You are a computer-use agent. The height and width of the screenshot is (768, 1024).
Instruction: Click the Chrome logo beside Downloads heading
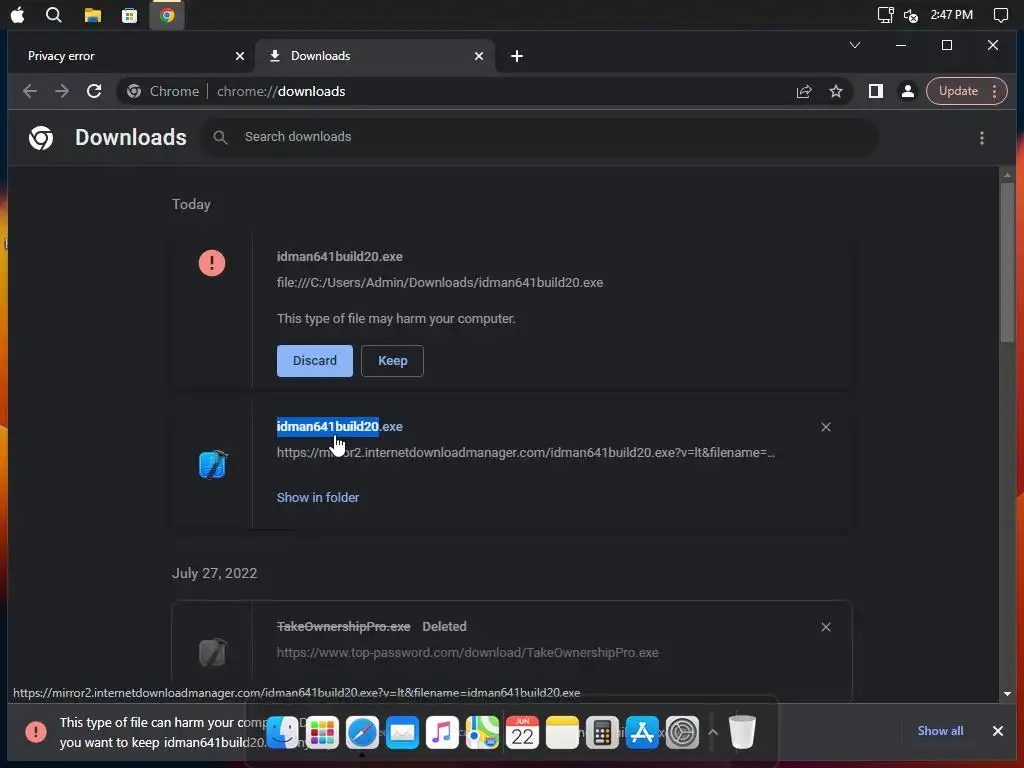pyautogui.click(x=41, y=138)
